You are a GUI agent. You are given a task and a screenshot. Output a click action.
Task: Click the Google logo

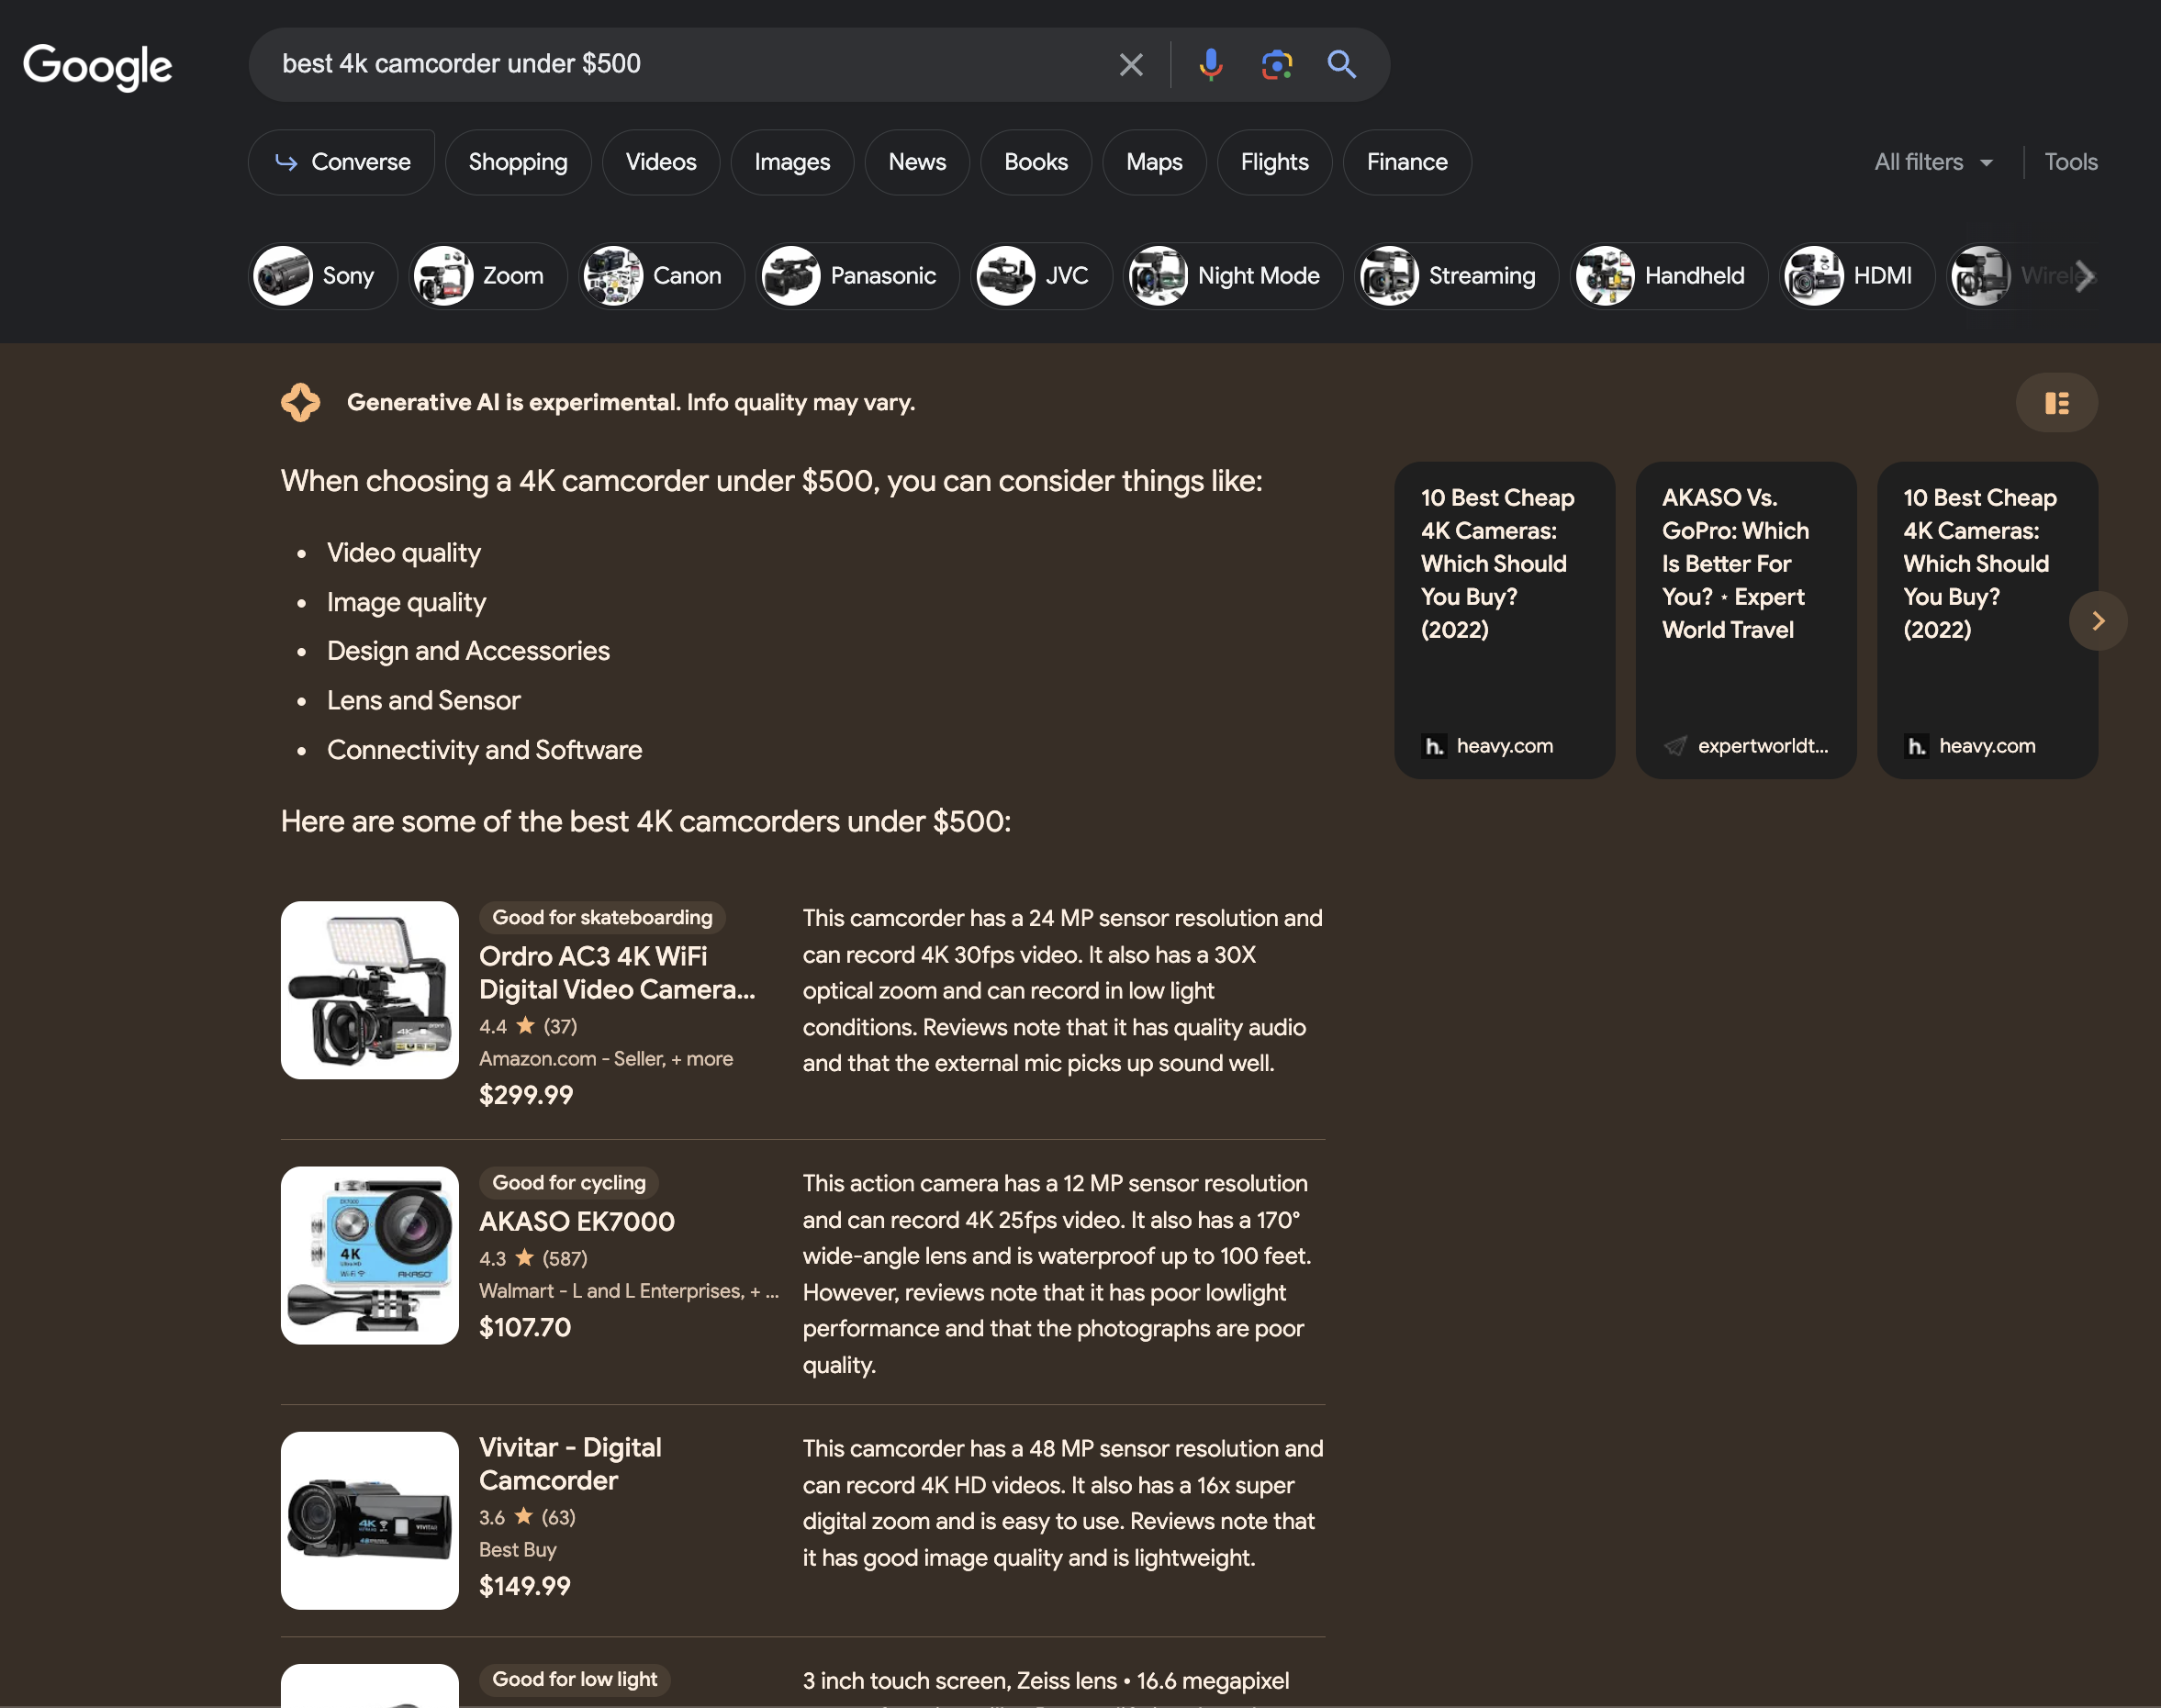[x=97, y=66]
